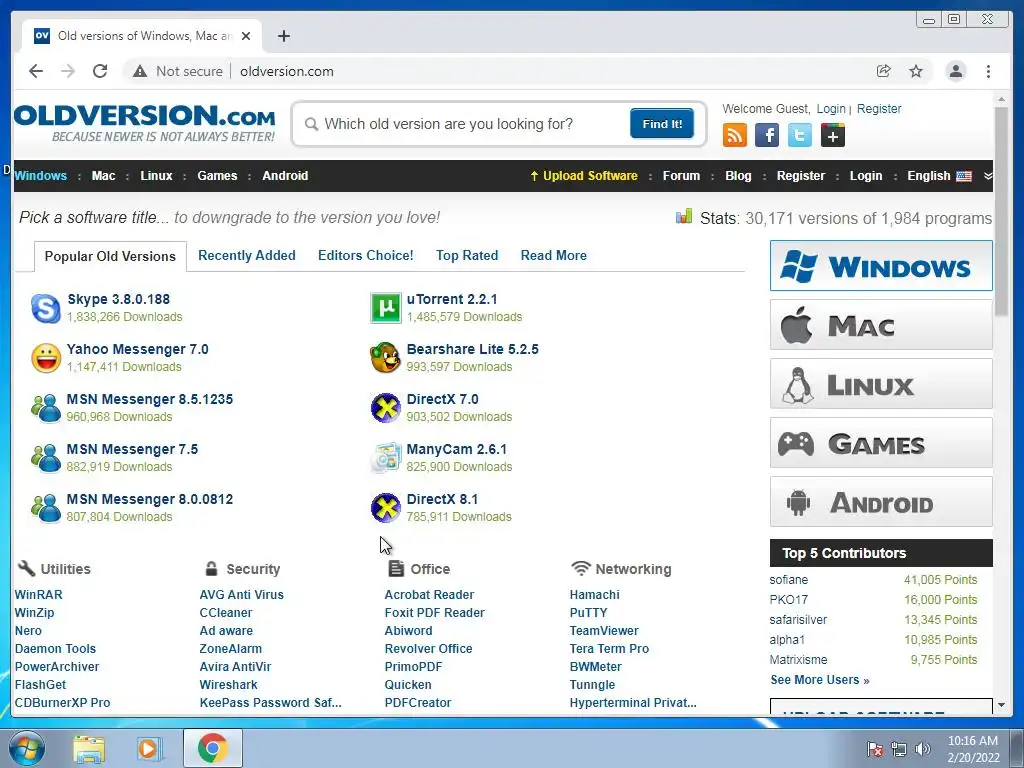1024x768 pixels.
Task: Open the AVG Anti Virus link
Action: pyautogui.click(x=242, y=595)
